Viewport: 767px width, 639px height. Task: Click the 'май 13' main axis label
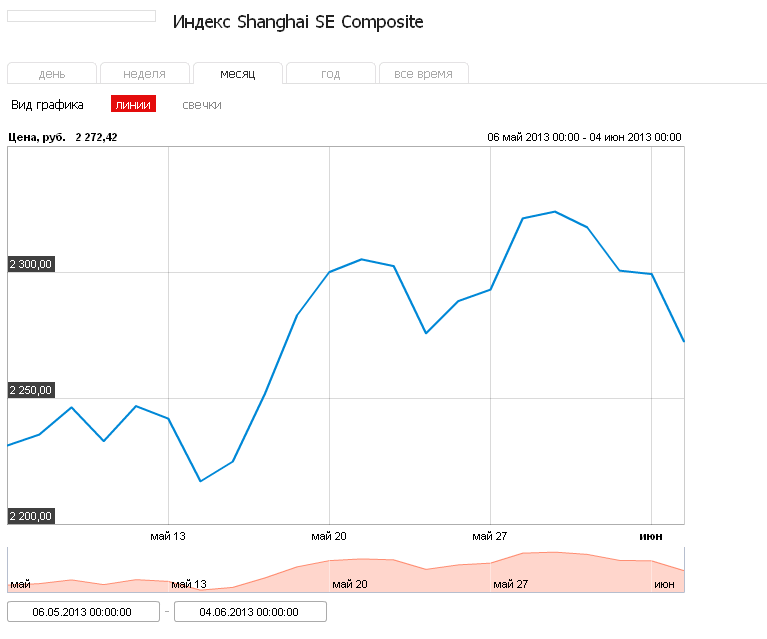pyautogui.click(x=168, y=536)
